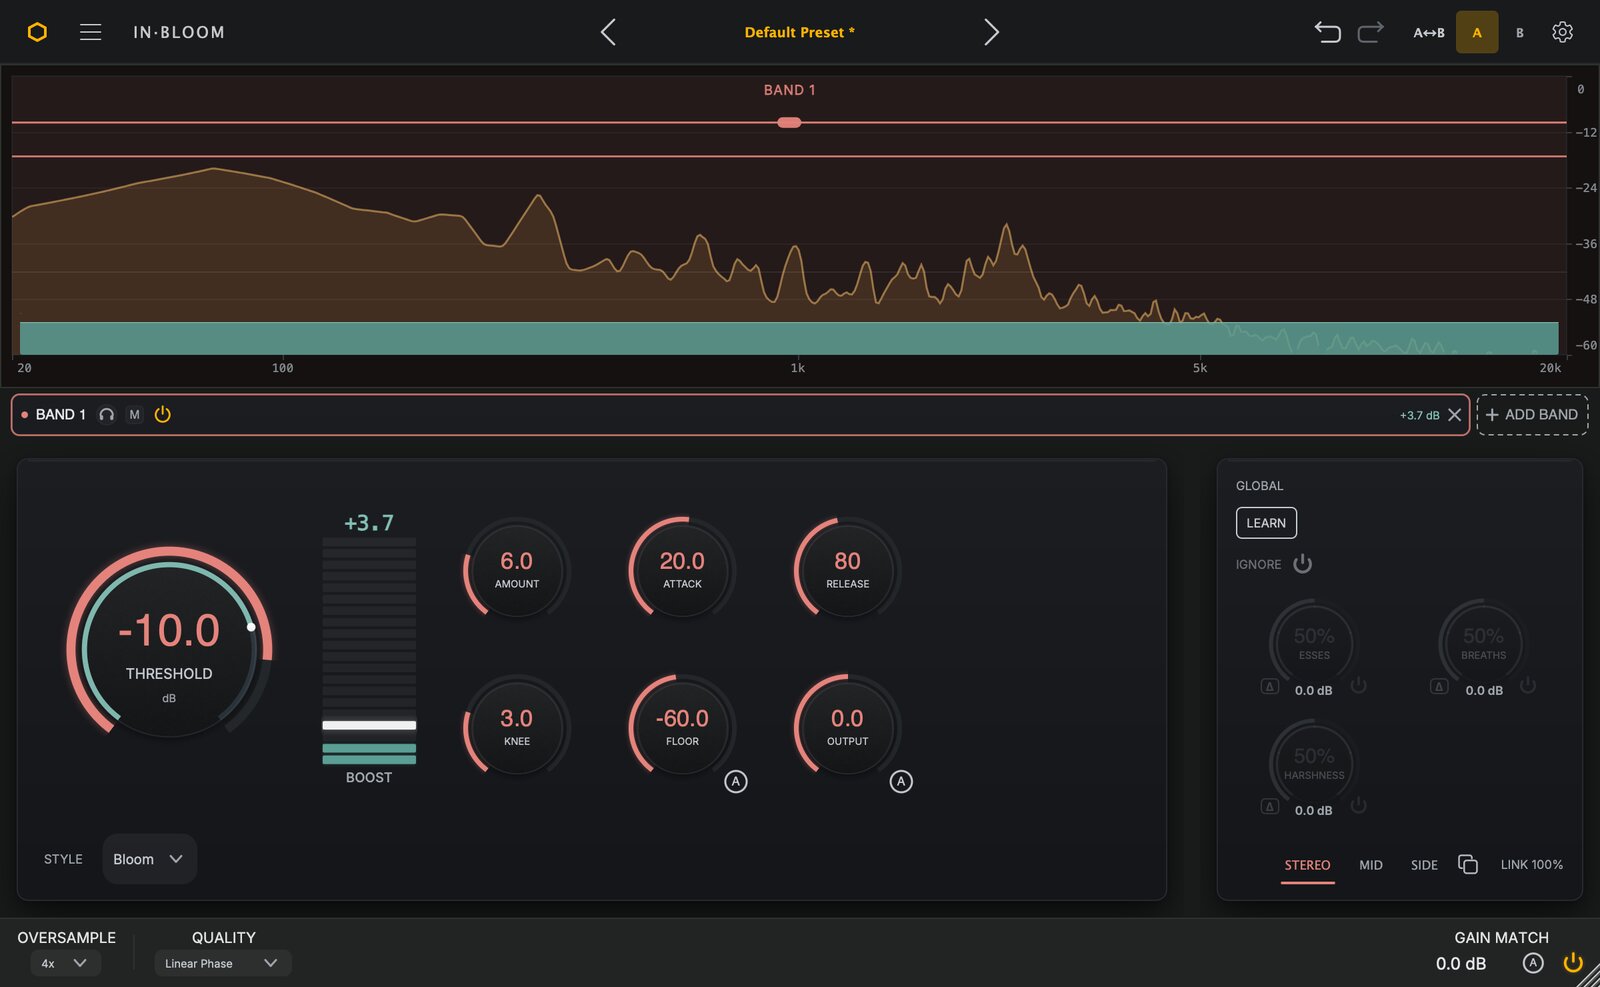This screenshot has width=1600, height=987.
Task: Enable auto mode on Output knob
Action: click(901, 782)
